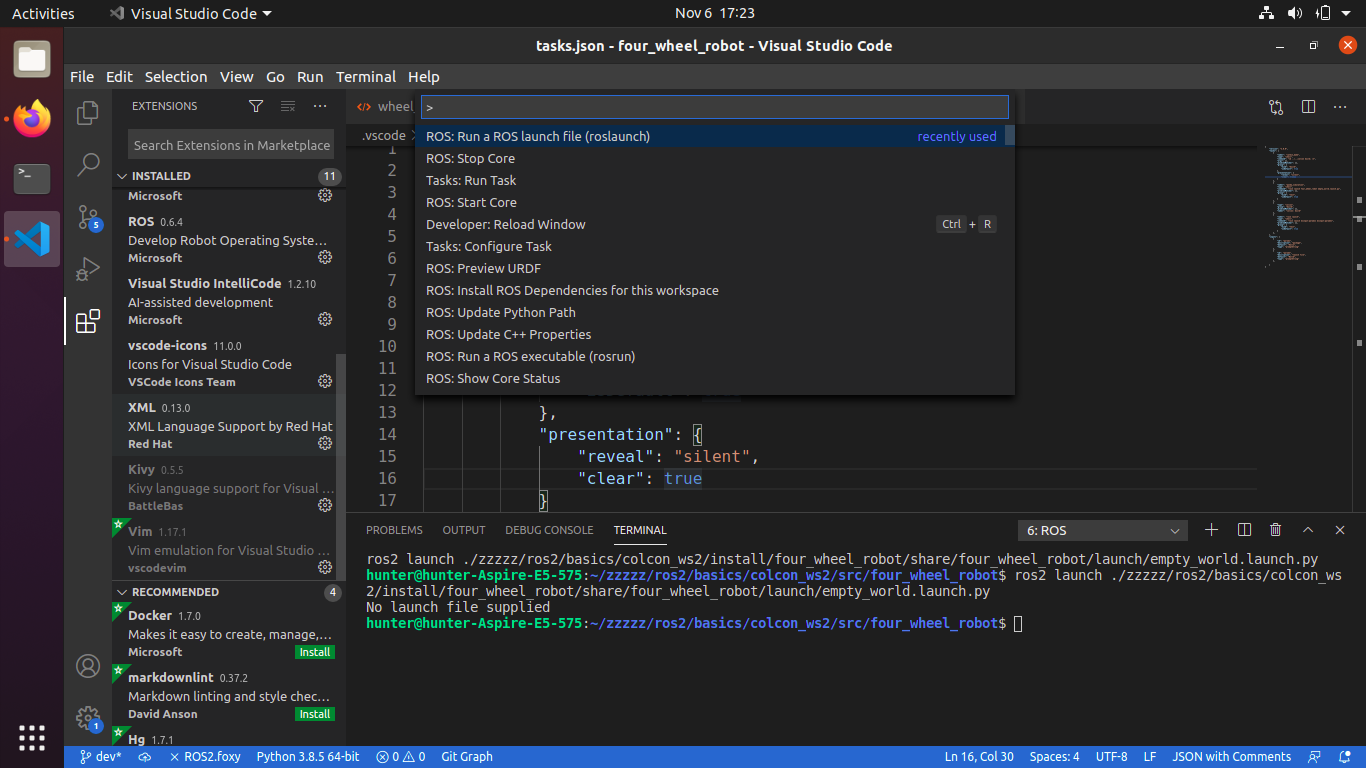Change language mode JSON with Comments
1366x768 pixels.
1231,757
